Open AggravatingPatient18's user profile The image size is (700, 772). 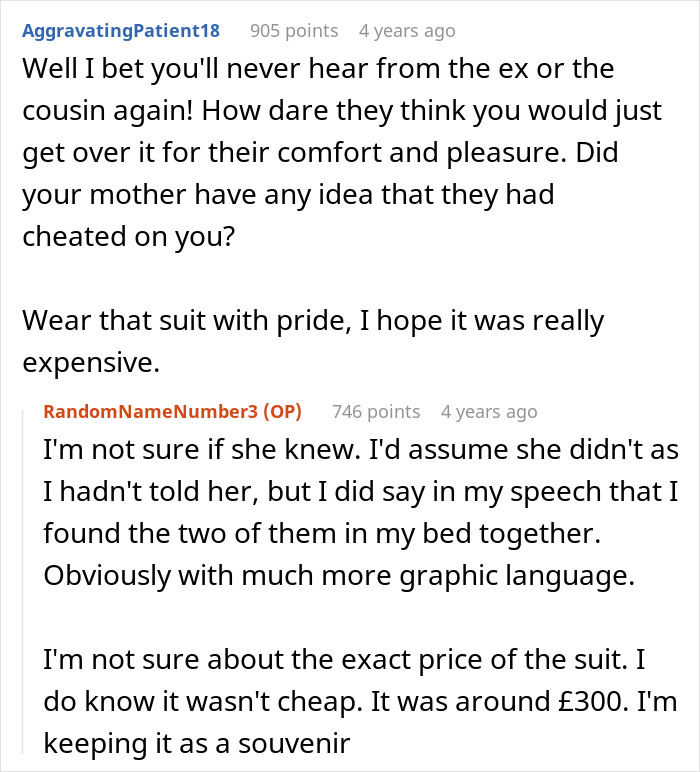coord(118,30)
